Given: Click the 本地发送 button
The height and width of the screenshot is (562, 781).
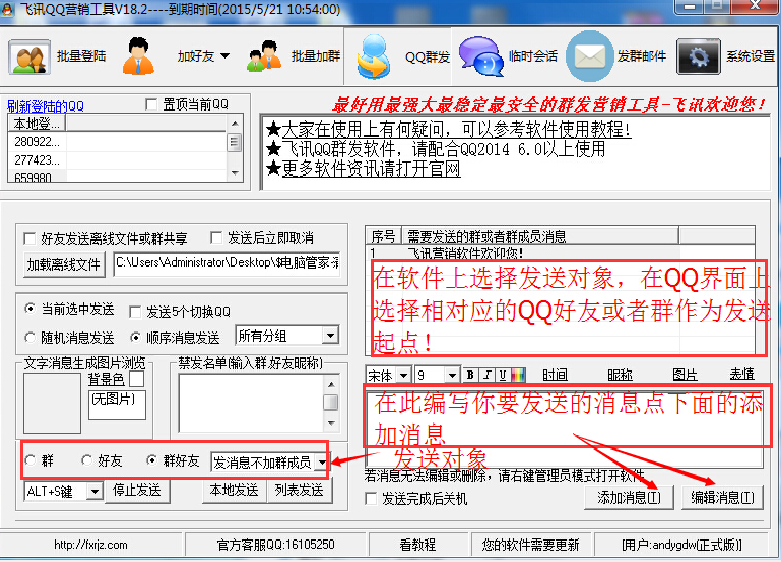Looking at the screenshot, I should [x=234, y=491].
